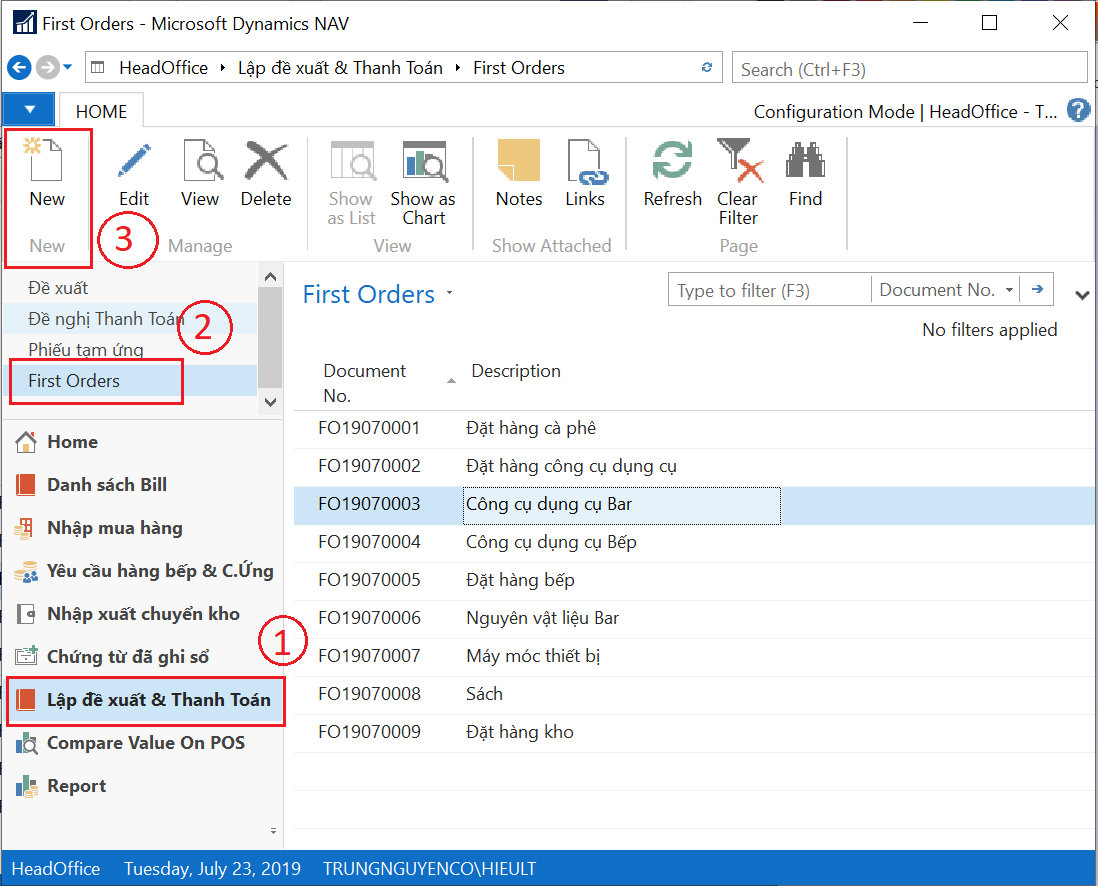Switch to the HOME ribbon tab

tap(102, 111)
